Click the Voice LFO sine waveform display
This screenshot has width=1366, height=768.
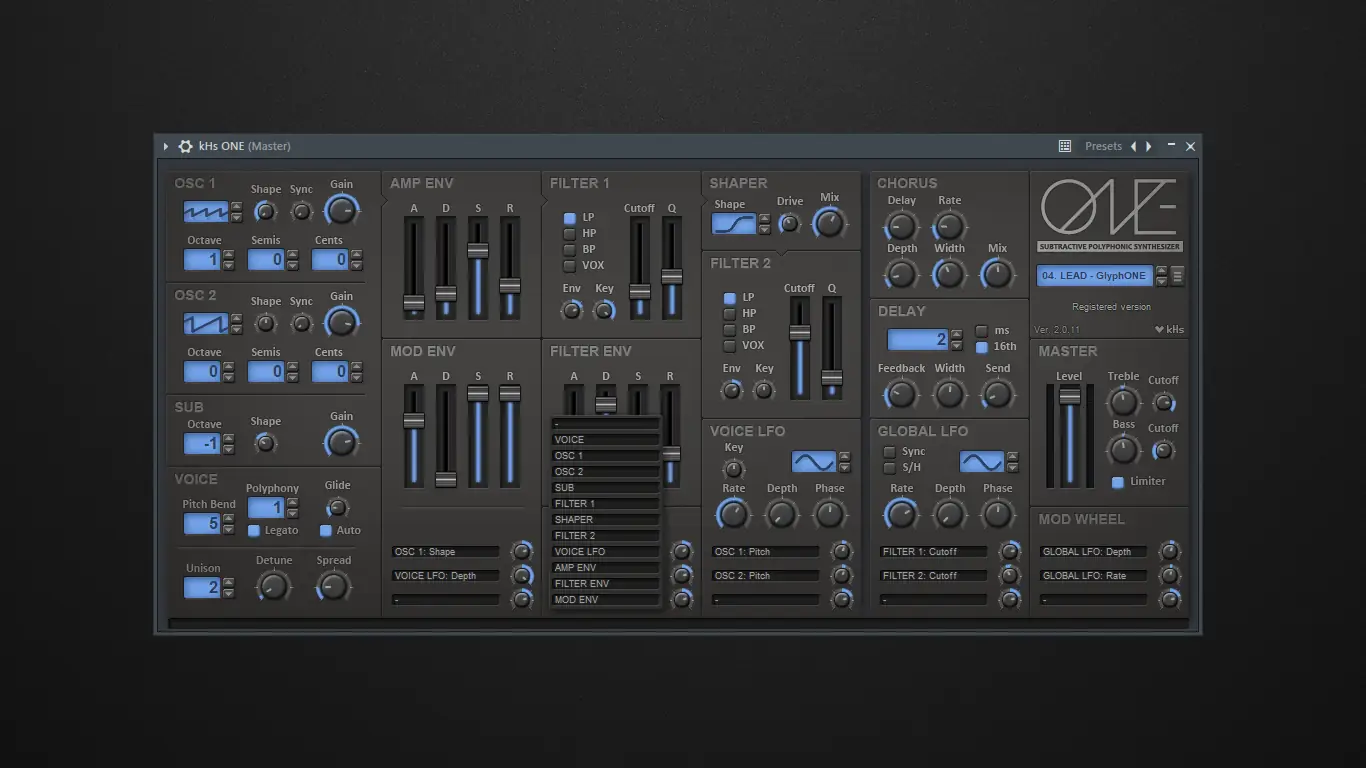(x=813, y=462)
